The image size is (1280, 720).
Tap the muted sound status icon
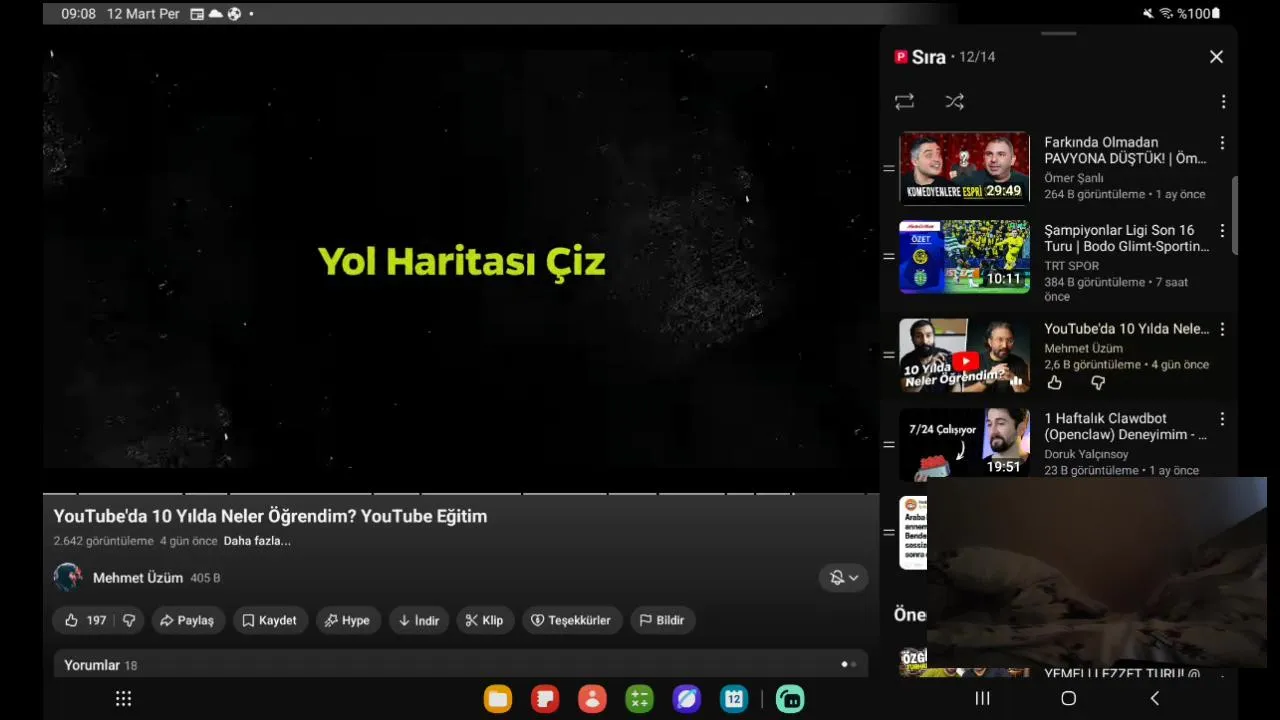pos(1148,14)
